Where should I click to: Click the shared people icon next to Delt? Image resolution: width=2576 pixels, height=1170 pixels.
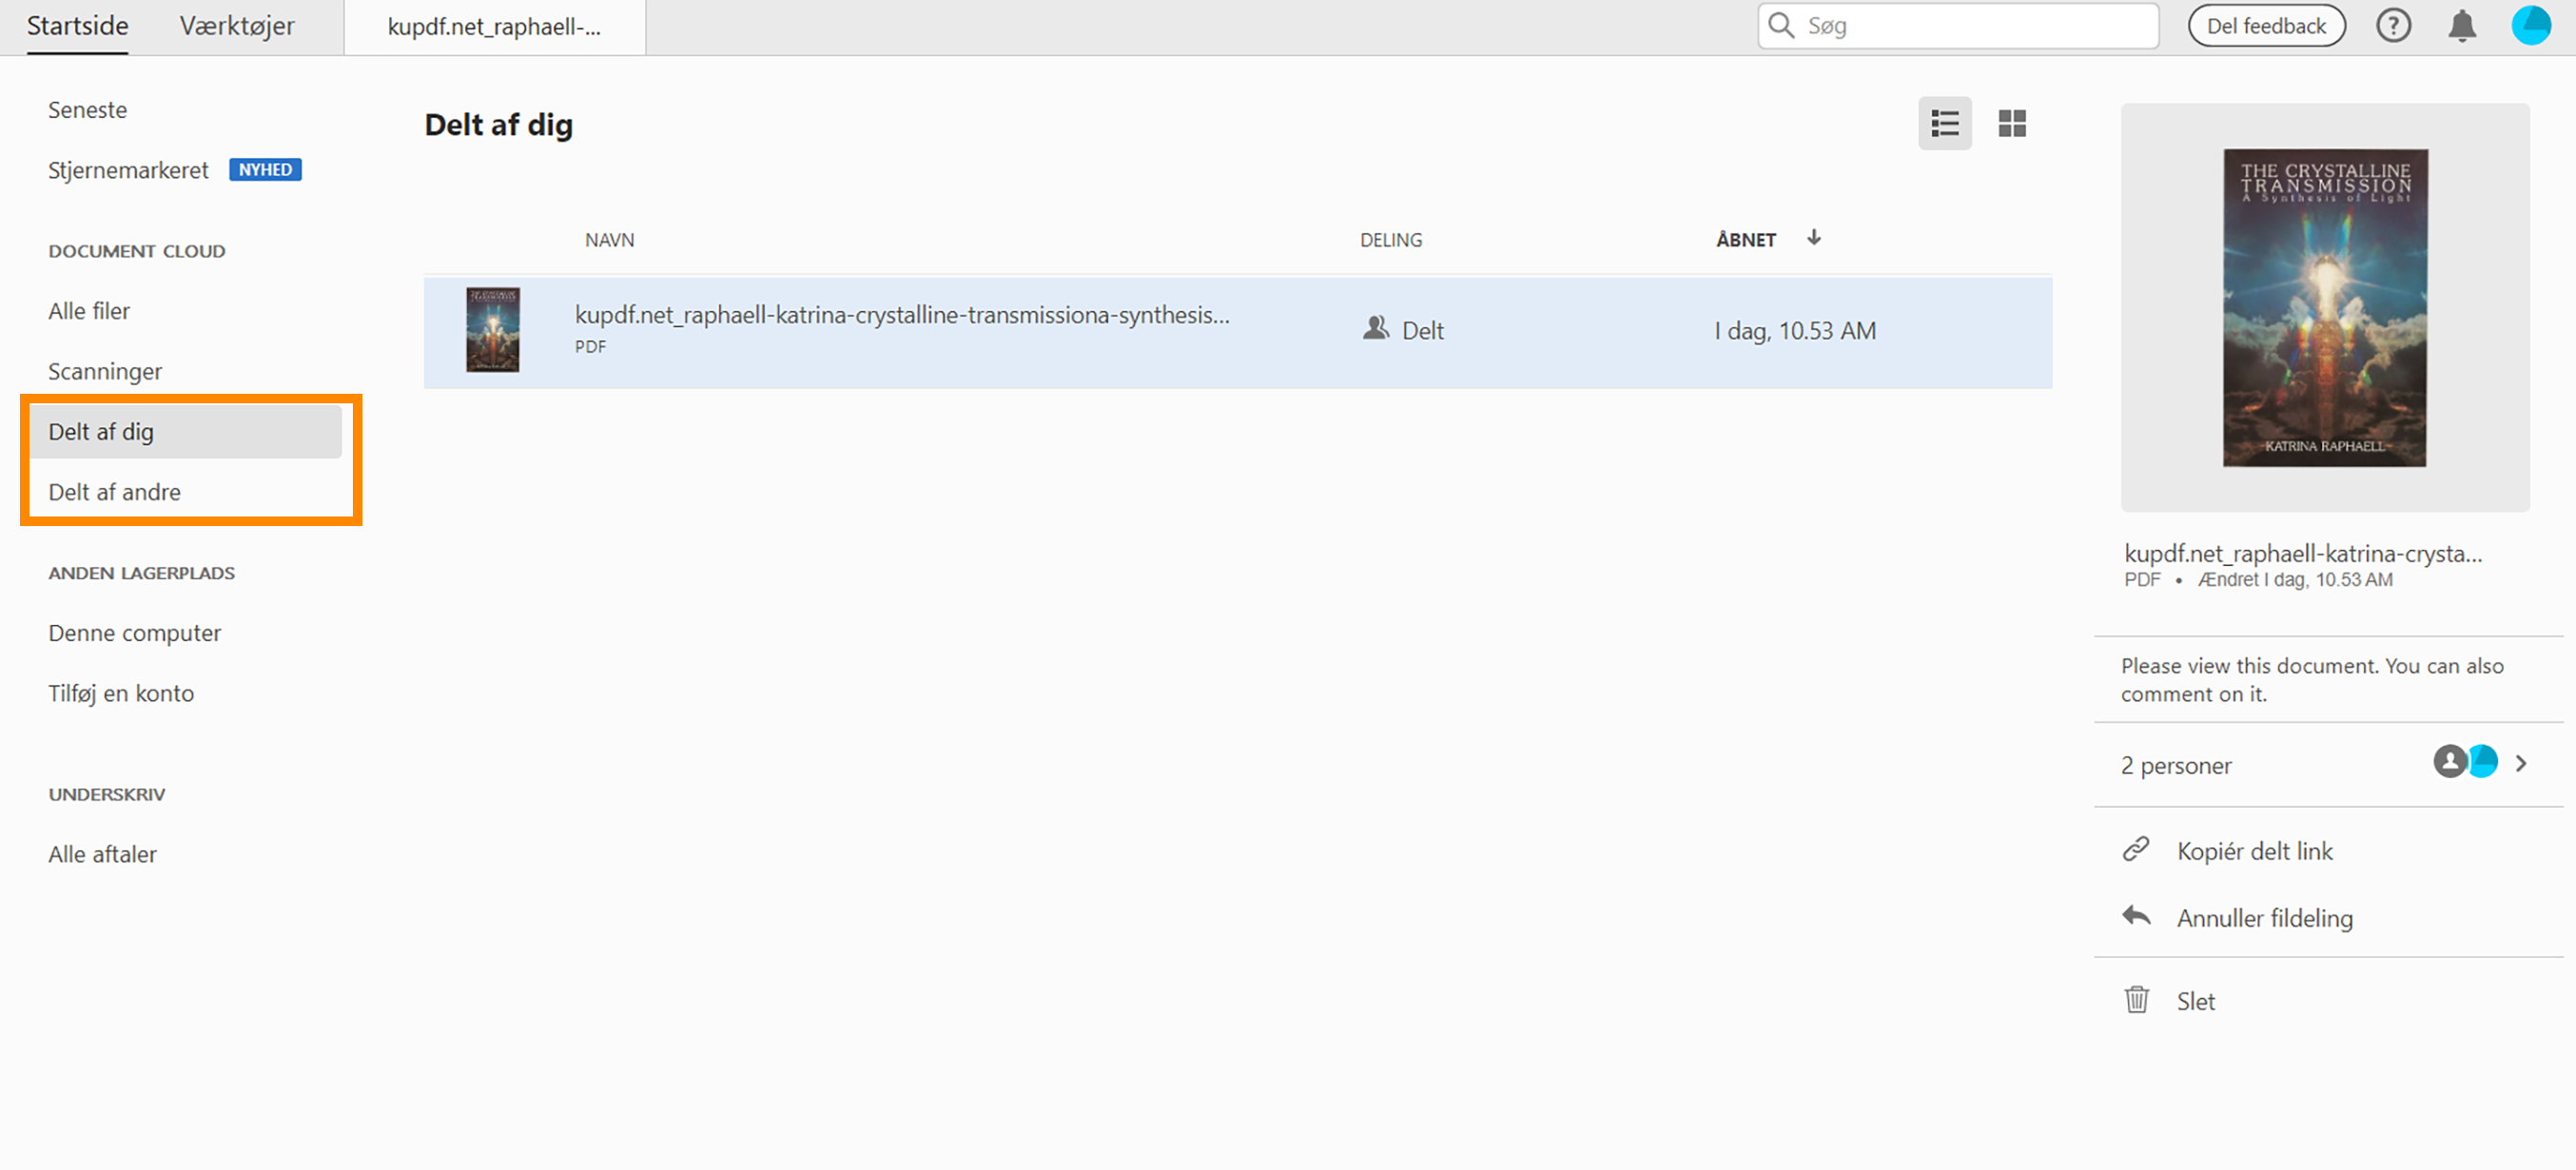point(1376,329)
